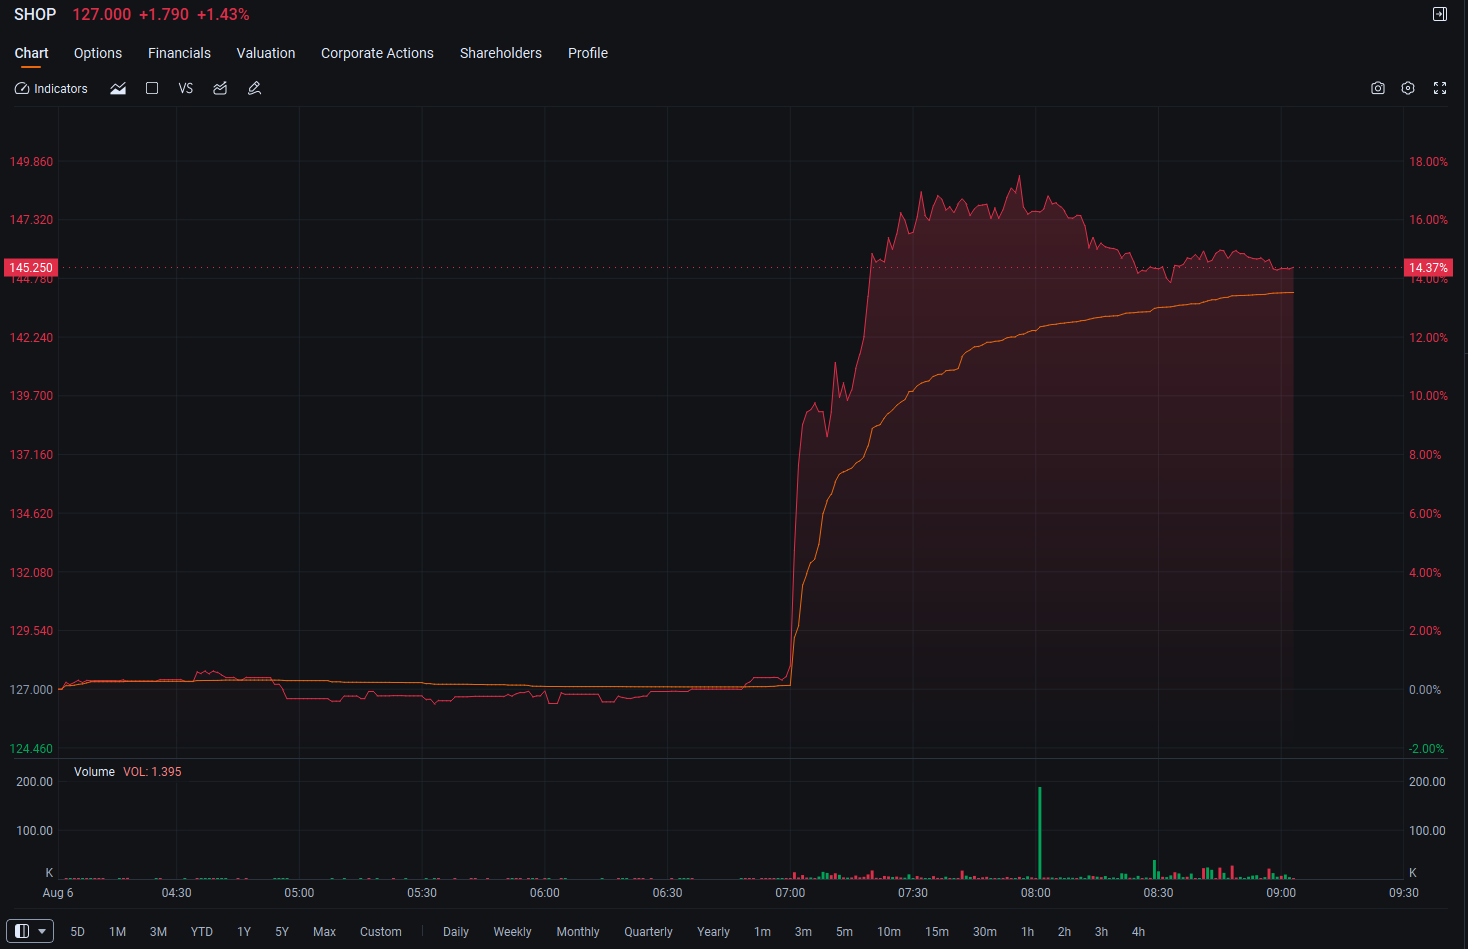Open layout selector dropdown
Viewport: 1468px width, 949px height.
(x=30, y=931)
